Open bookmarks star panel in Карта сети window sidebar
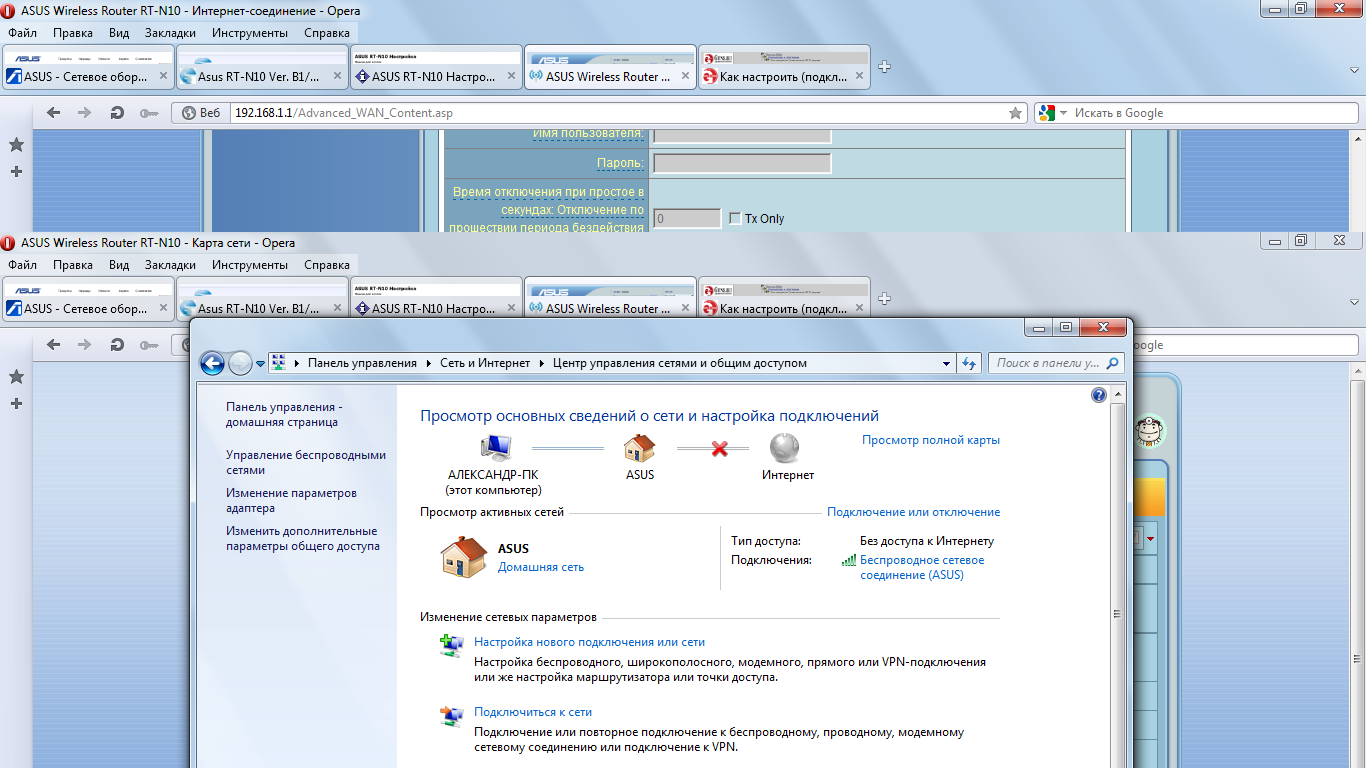 point(16,377)
